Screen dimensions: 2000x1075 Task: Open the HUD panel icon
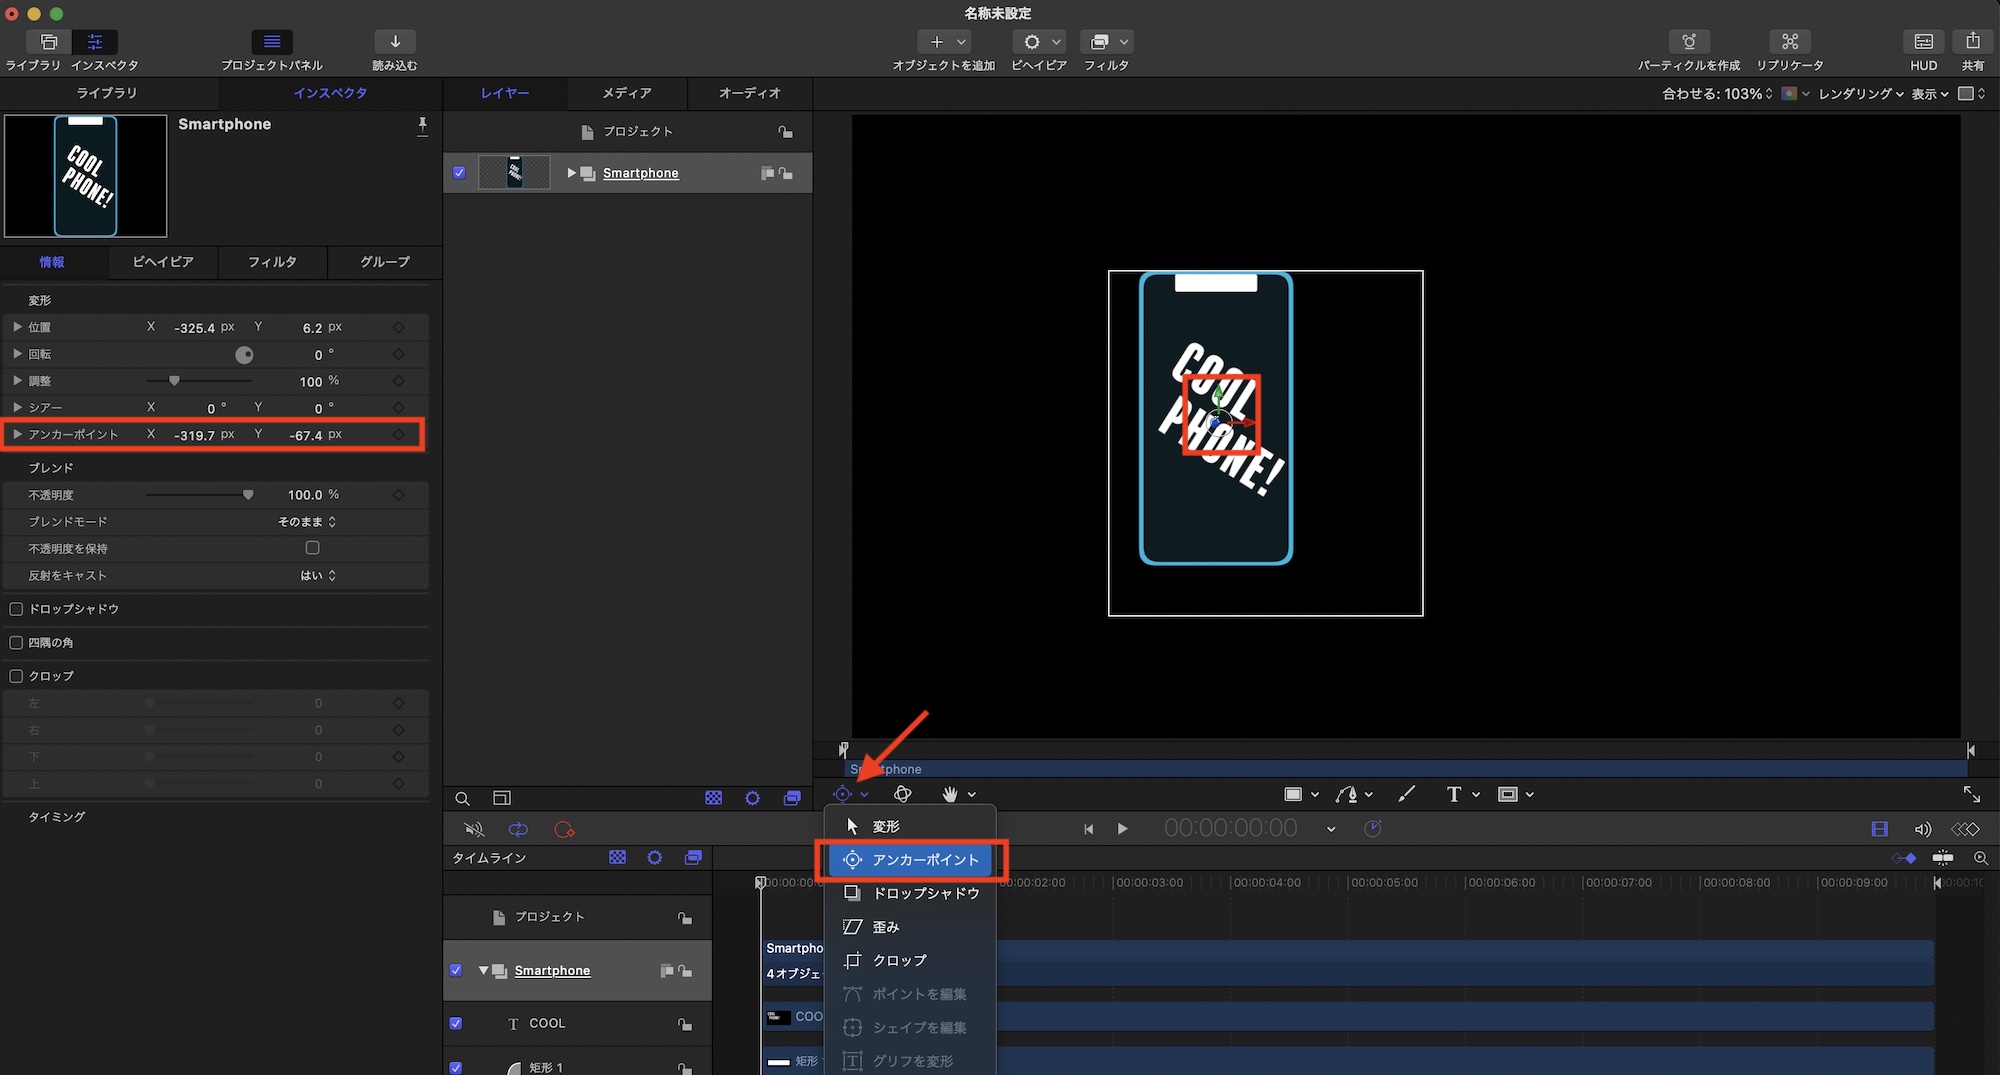(1923, 42)
